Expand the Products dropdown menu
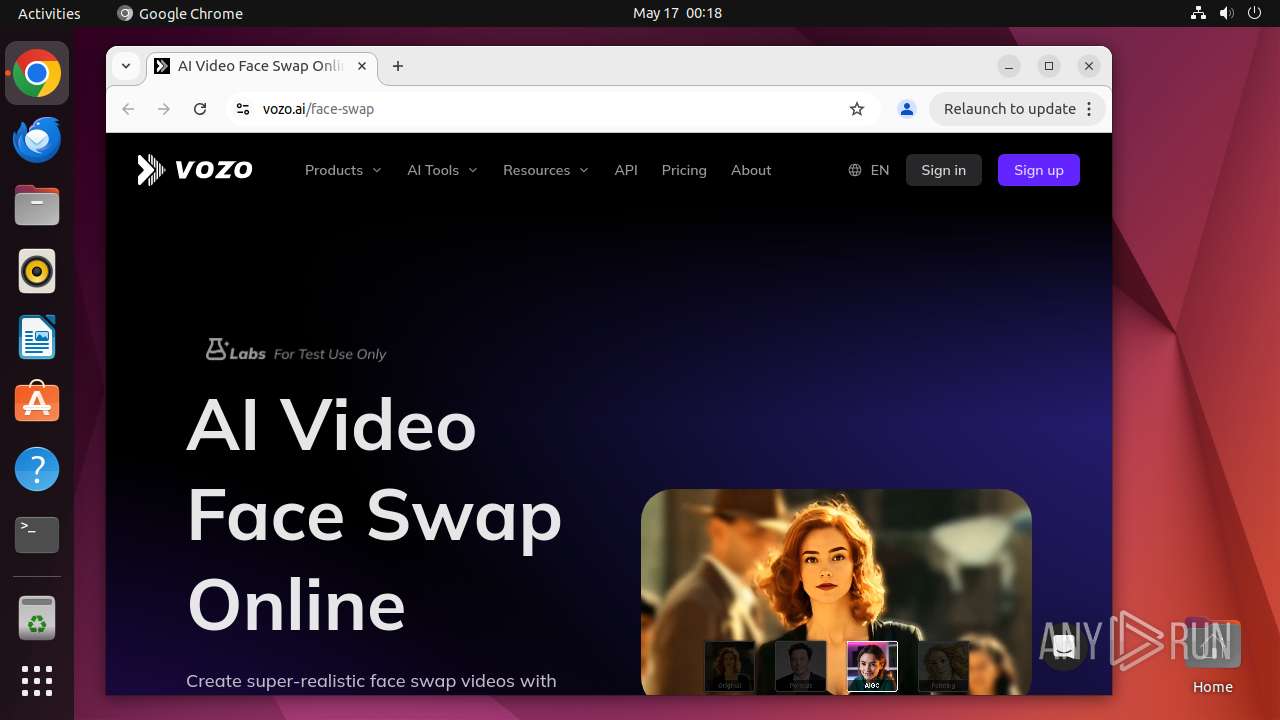The width and height of the screenshot is (1280, 720). 343,170
